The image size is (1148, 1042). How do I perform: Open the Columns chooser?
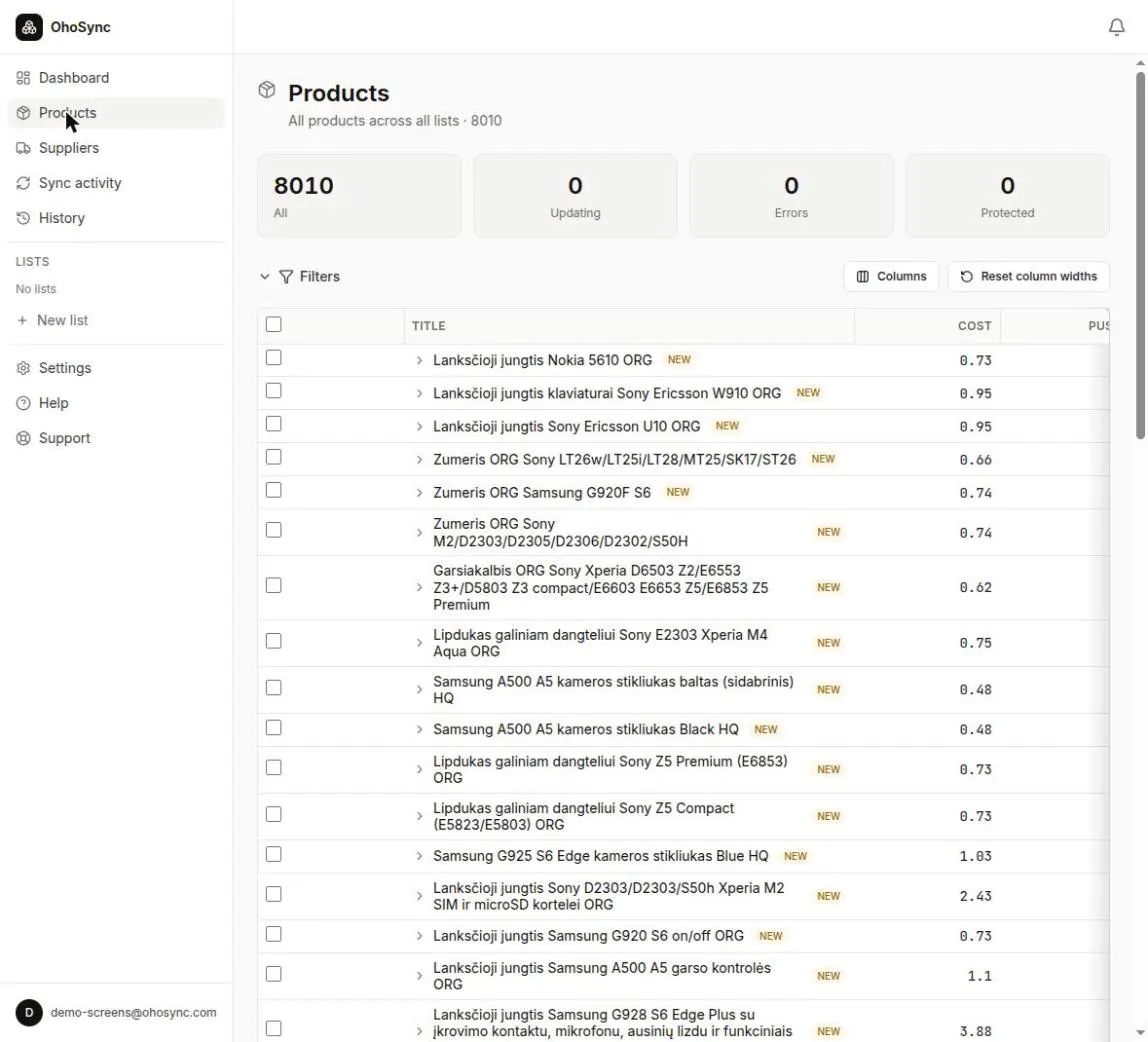tap(891, 277)
